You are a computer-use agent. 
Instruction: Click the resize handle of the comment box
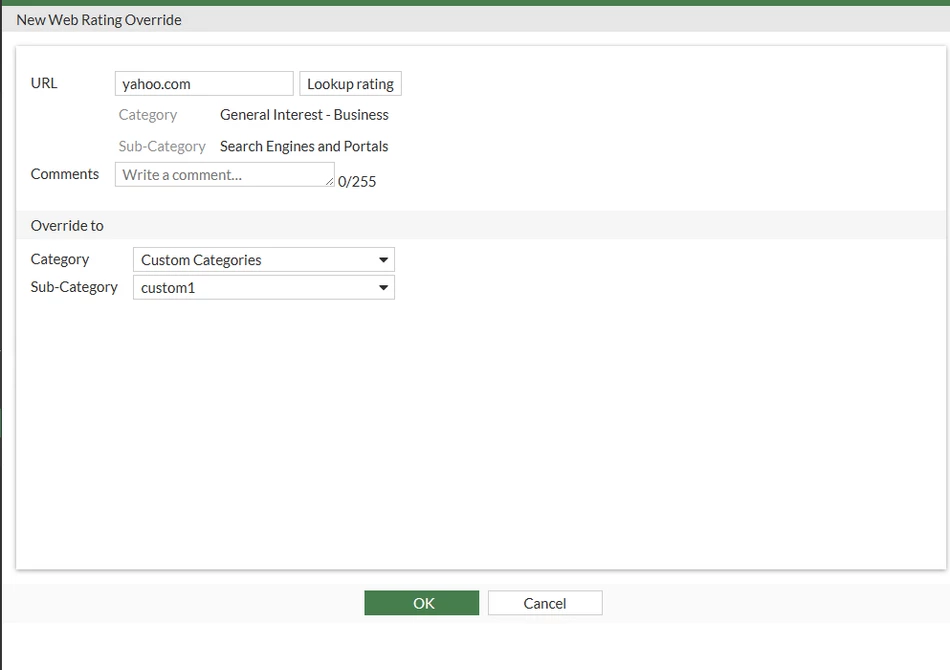(x=330, y=181)
